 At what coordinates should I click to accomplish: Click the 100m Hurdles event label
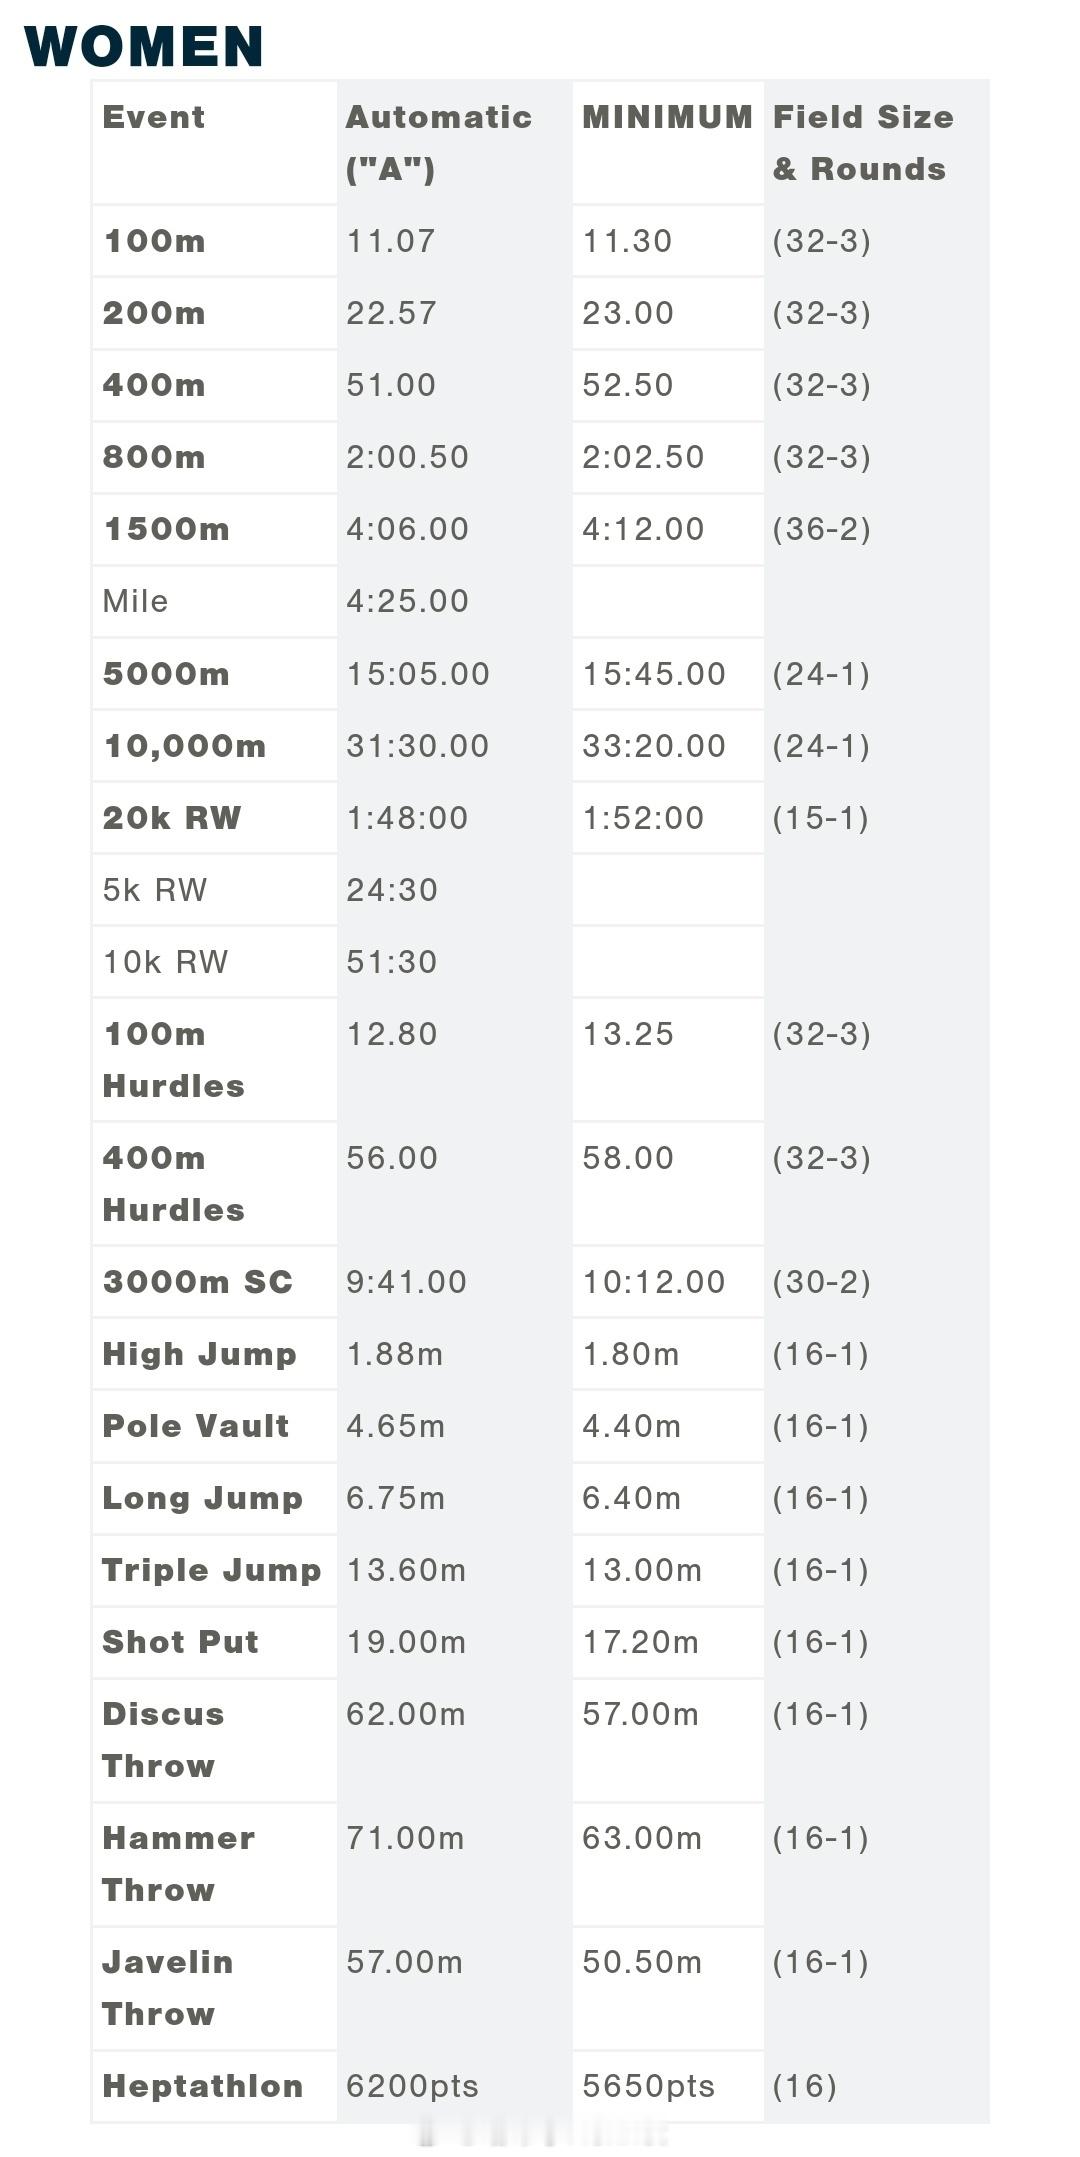(174, 1060)
